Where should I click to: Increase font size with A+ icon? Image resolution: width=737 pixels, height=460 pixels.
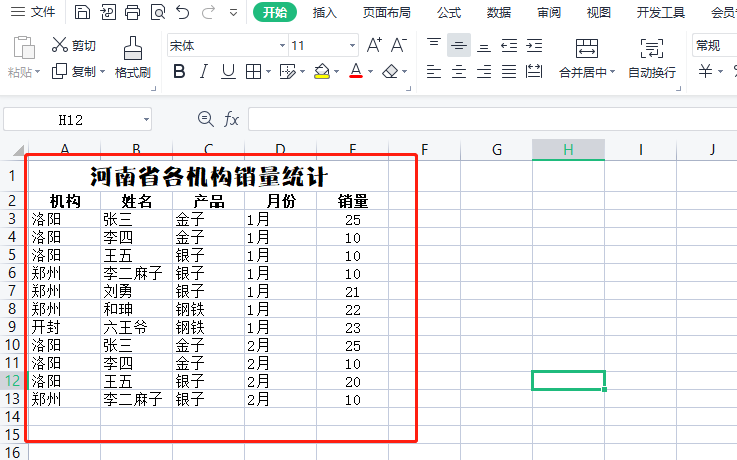374,45
